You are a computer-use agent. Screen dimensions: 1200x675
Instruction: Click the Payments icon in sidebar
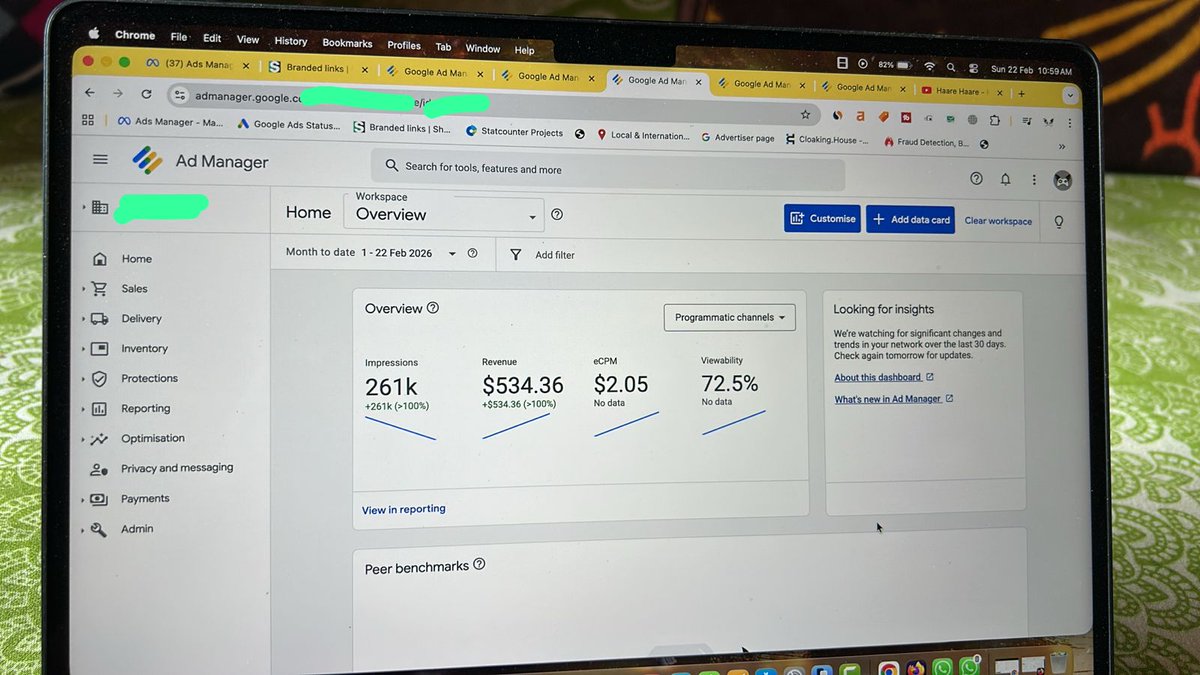99,499
